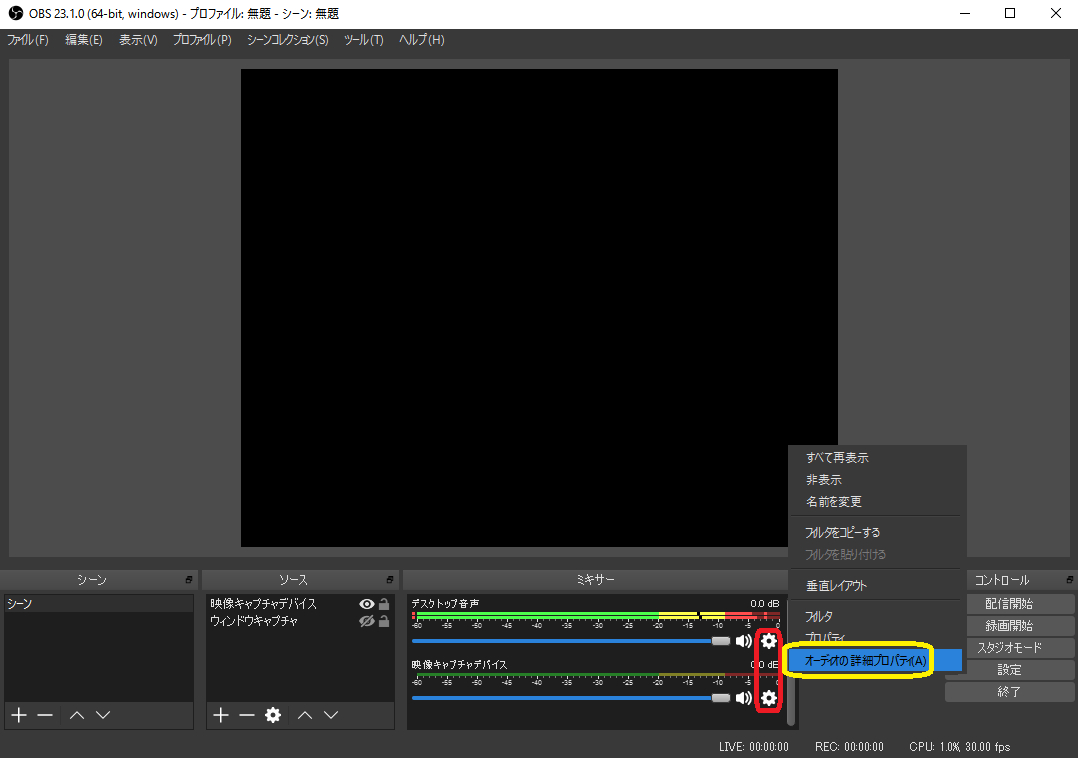
Task: Pop out the シーン dock panel
Action: 189,580
